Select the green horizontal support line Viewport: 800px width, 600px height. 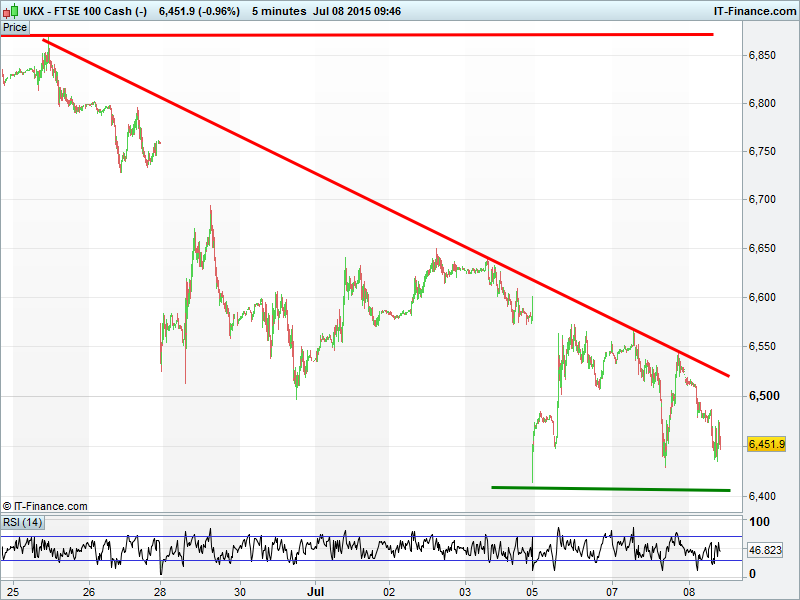point(611,489)
